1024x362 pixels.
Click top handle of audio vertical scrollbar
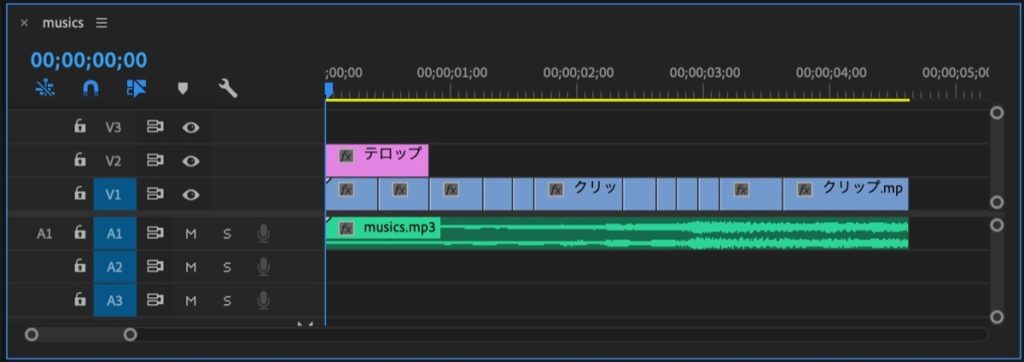pos(997,225)
